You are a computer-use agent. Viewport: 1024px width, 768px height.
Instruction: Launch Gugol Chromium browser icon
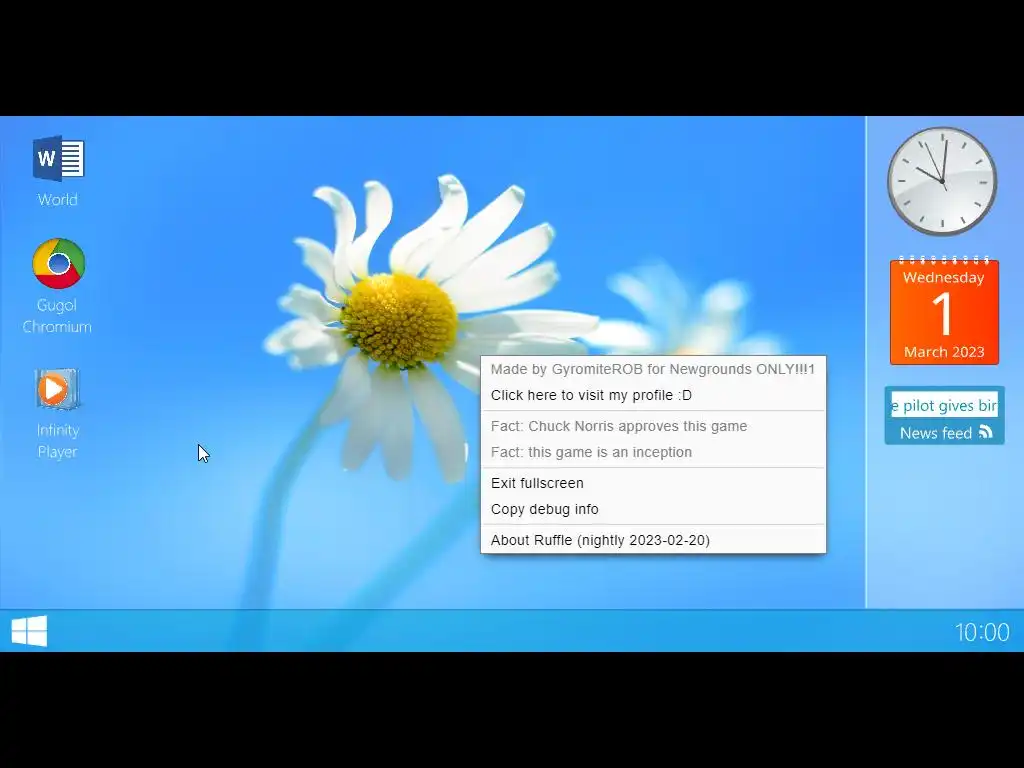[59, 263]
